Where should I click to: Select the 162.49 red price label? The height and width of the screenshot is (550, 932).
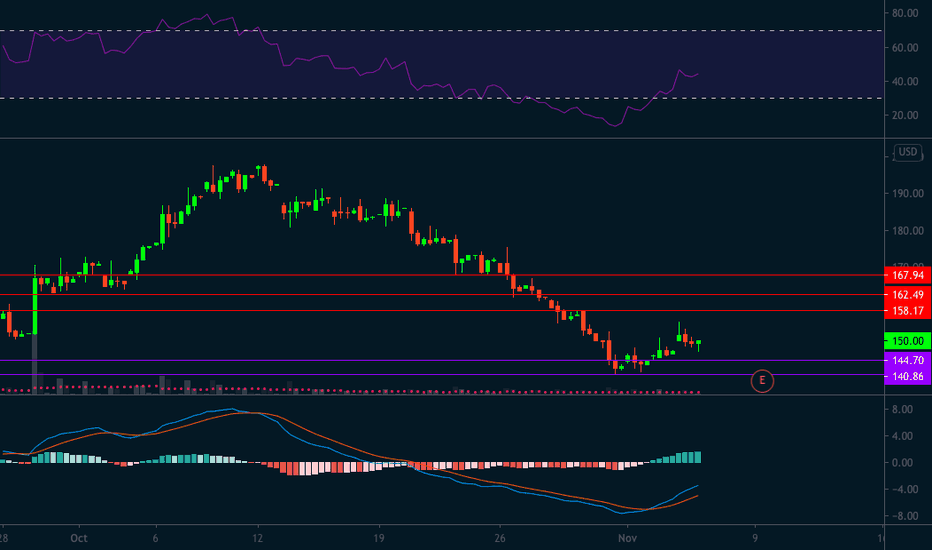[x=908, y=294]
